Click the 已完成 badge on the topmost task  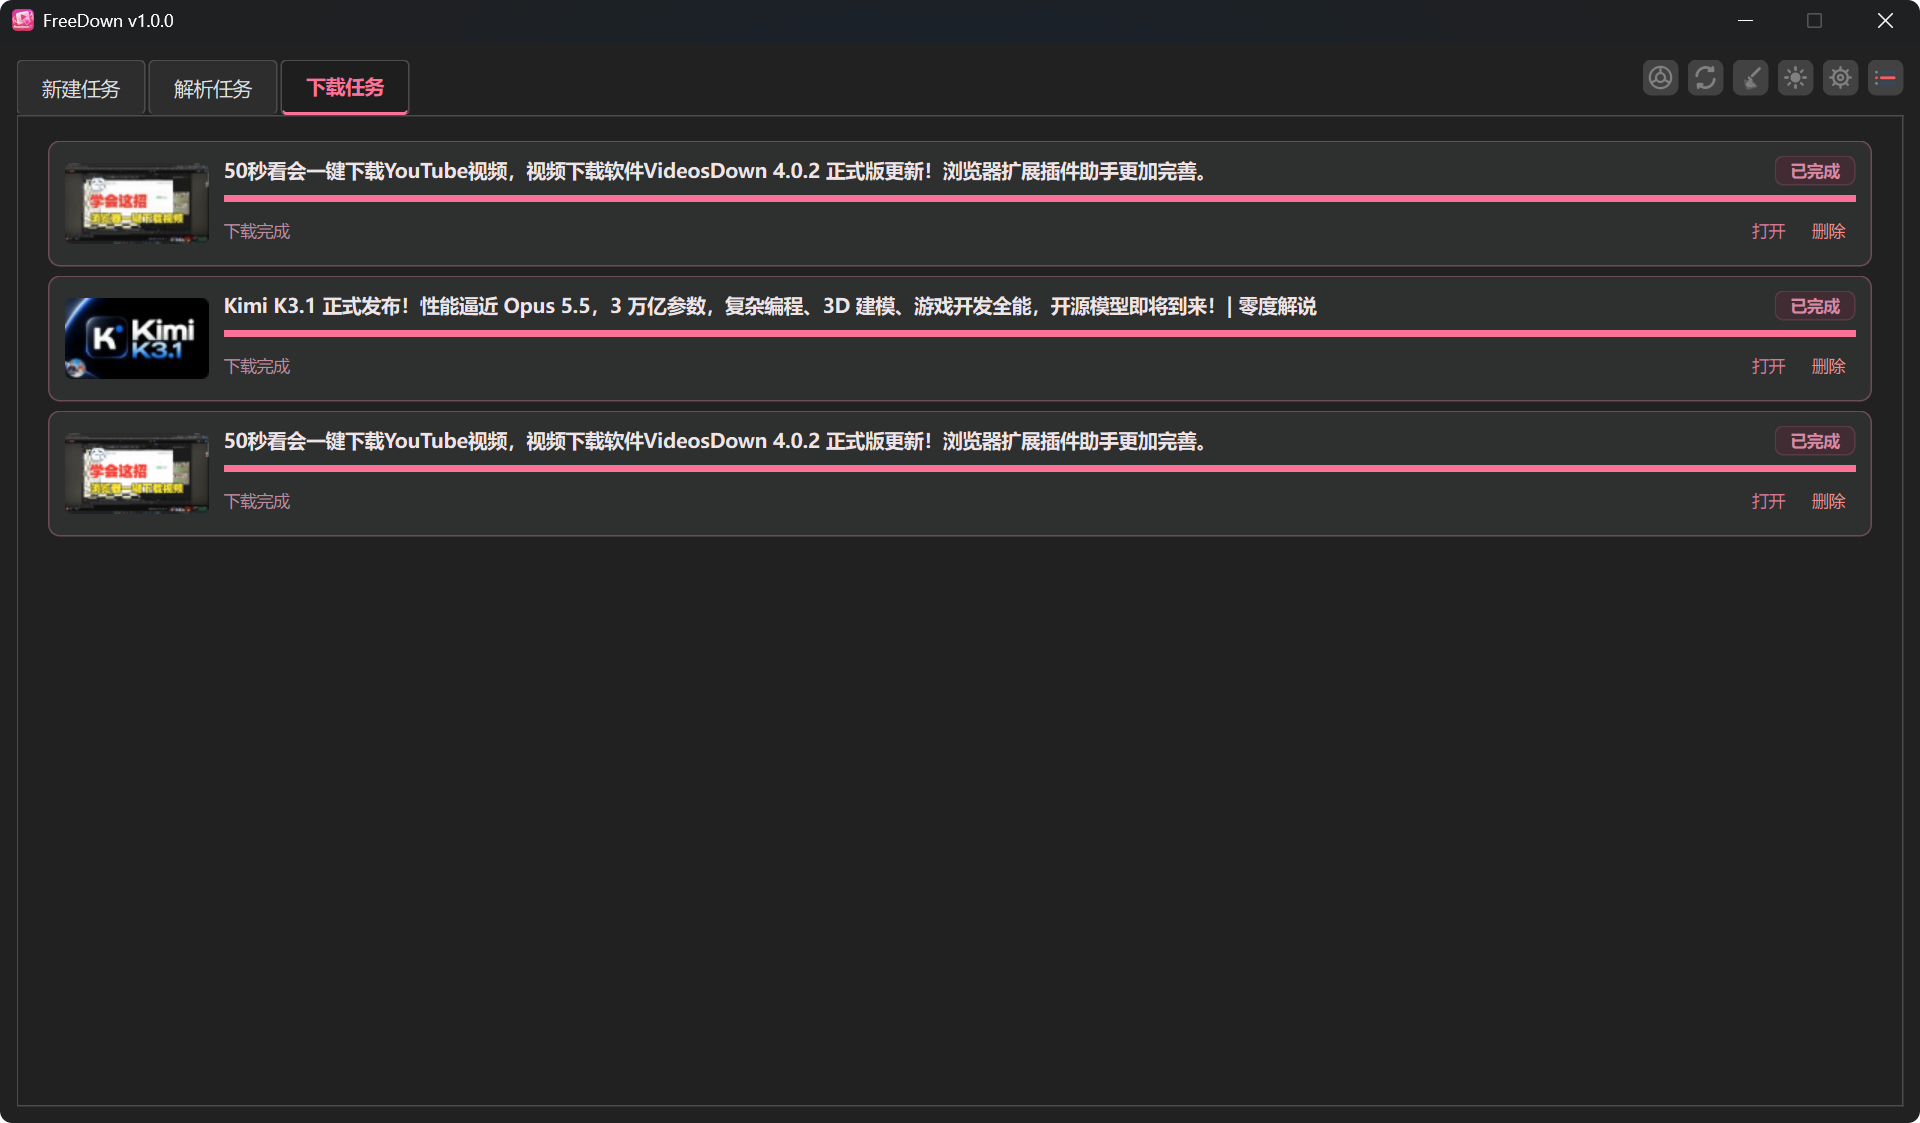click(x=1815, y=171)
